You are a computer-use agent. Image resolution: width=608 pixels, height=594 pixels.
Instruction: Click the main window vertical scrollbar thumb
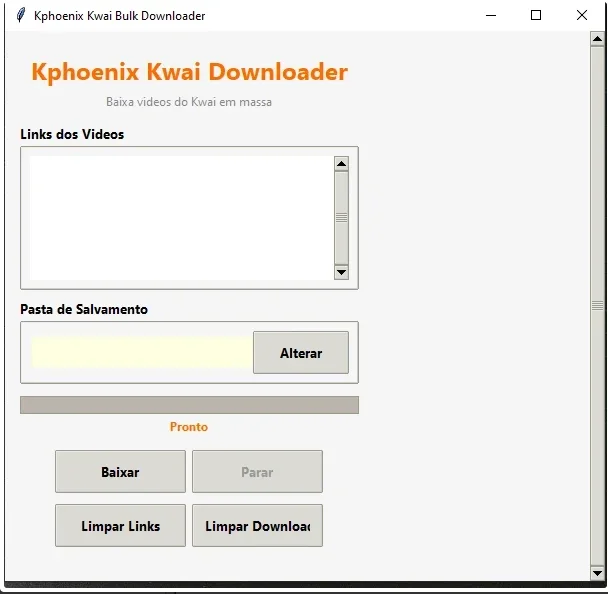(598, 306)
